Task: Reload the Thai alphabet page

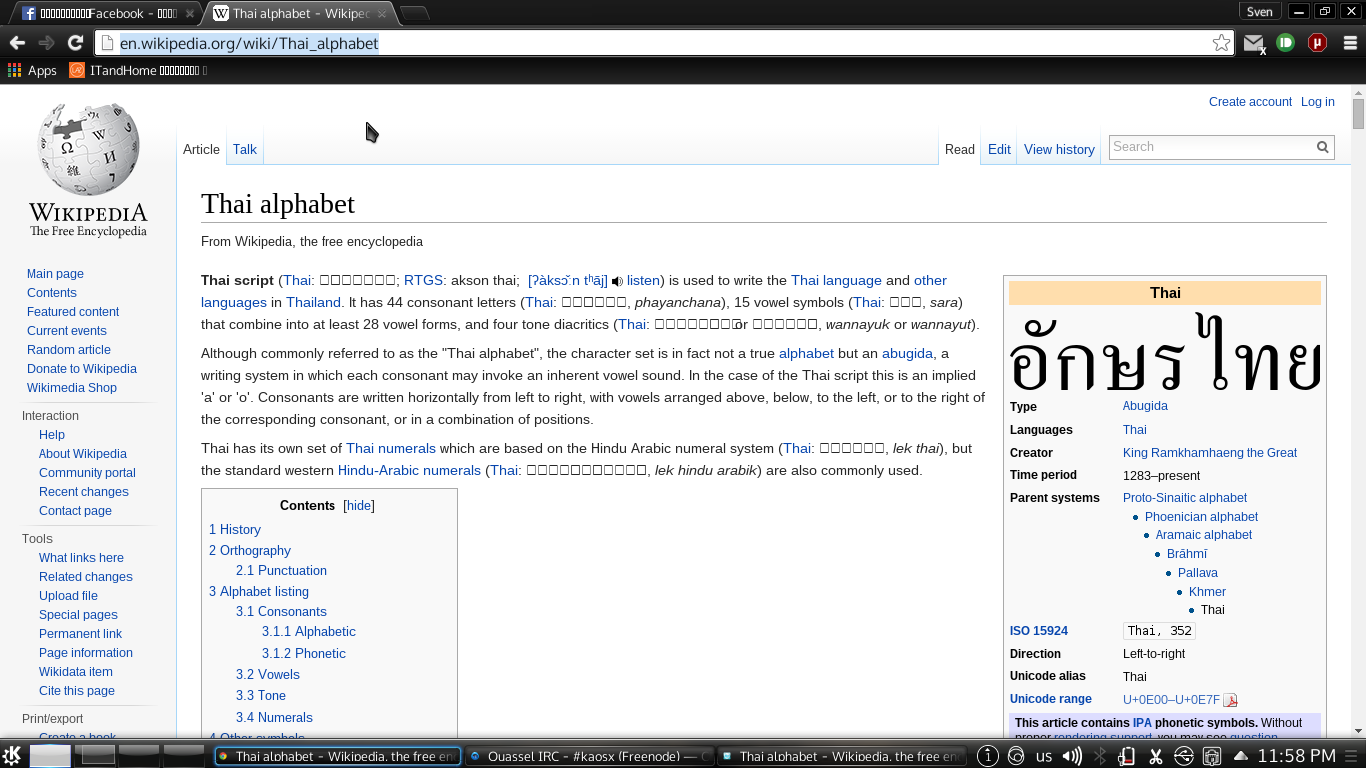Action: [75, 43]
